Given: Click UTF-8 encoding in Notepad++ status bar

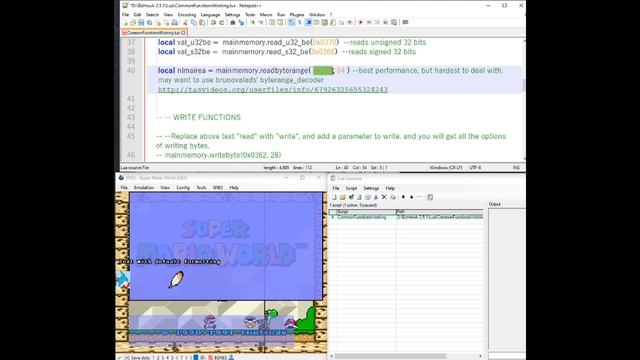Looking at the screenshot, I should [475, 167].
